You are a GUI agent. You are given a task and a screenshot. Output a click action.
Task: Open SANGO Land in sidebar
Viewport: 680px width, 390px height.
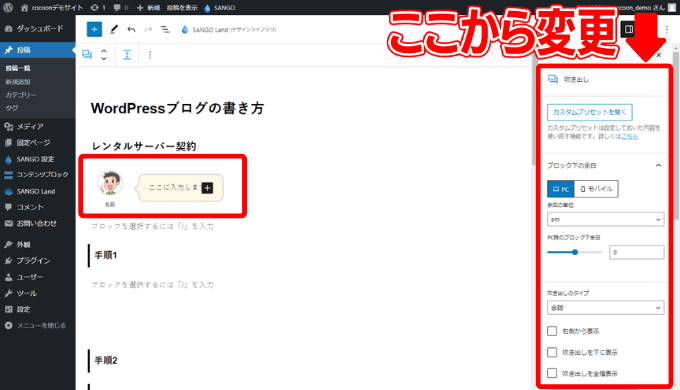click(x=38, y=191)
